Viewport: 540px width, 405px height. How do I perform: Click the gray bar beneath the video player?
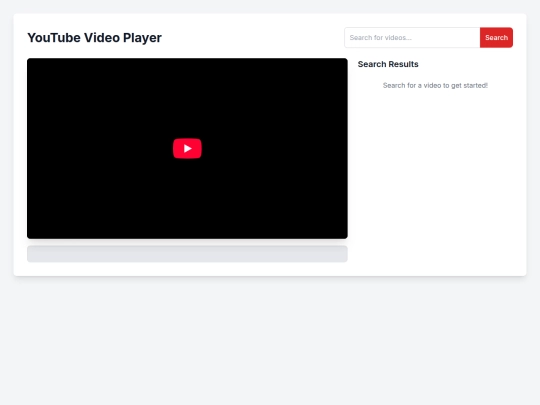[187, 254]
